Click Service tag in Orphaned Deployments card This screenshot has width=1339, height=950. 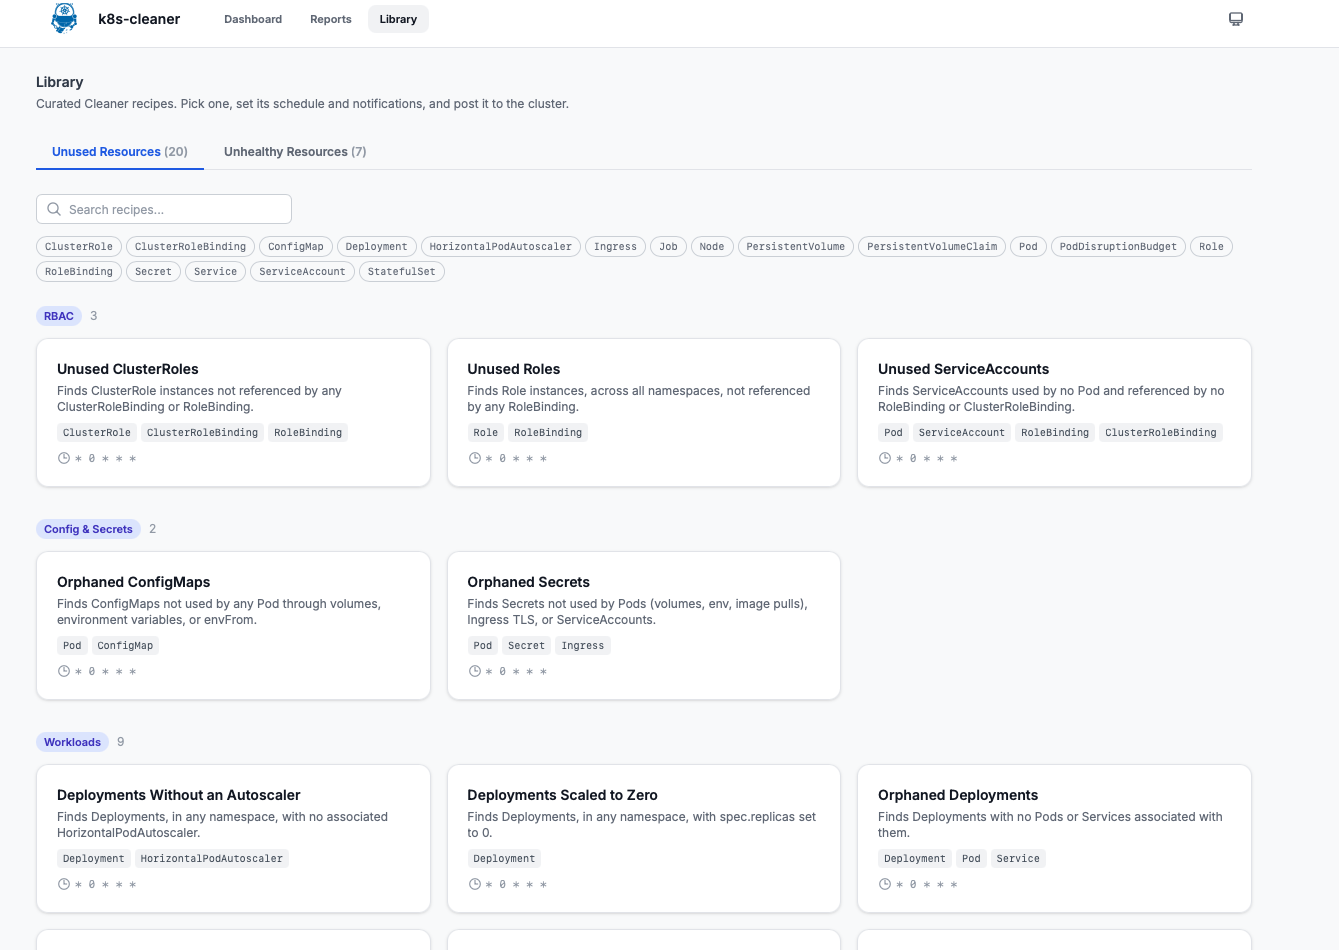pyautogui.click(x=1018, y=859)
